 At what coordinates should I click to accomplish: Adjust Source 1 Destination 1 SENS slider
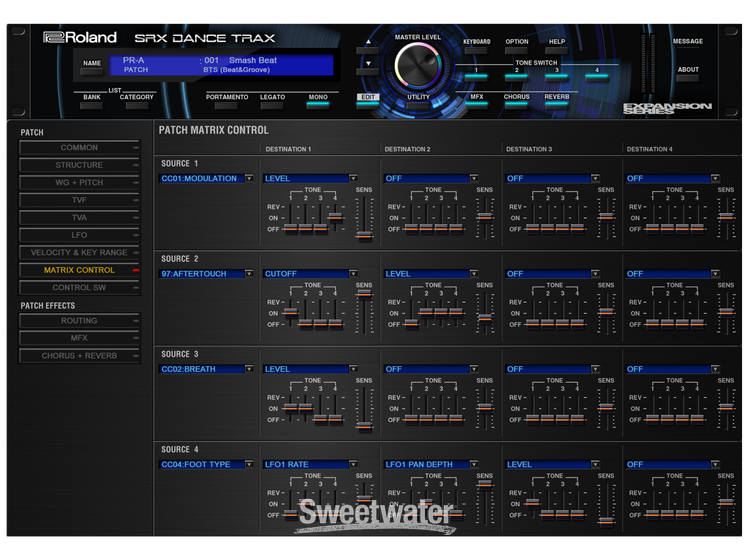coord(364,235)
